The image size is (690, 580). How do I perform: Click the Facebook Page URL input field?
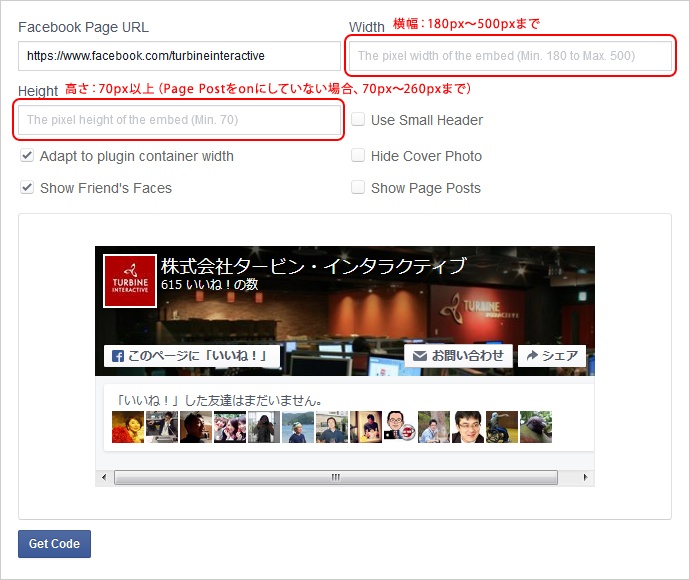point(179,56)
